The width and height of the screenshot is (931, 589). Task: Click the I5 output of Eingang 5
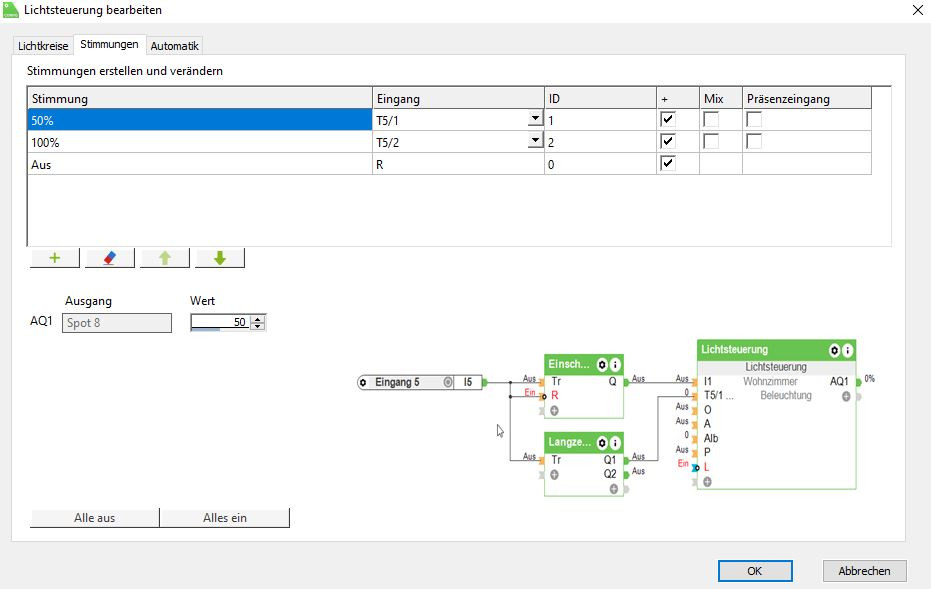point(468,382)
